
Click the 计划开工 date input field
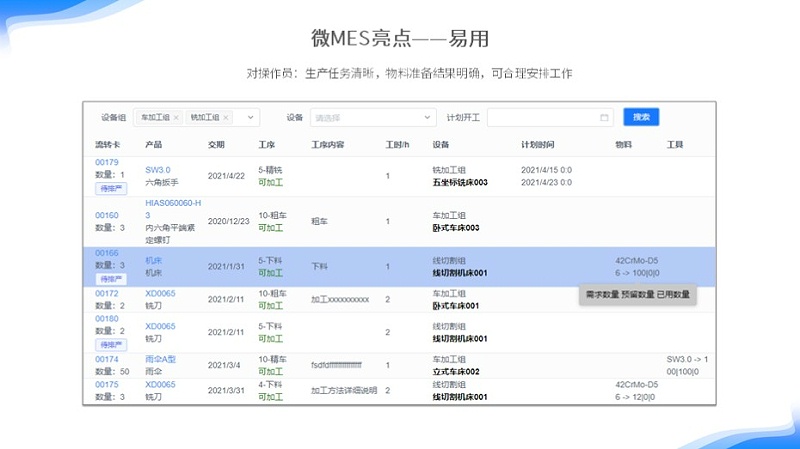[543, 117]
